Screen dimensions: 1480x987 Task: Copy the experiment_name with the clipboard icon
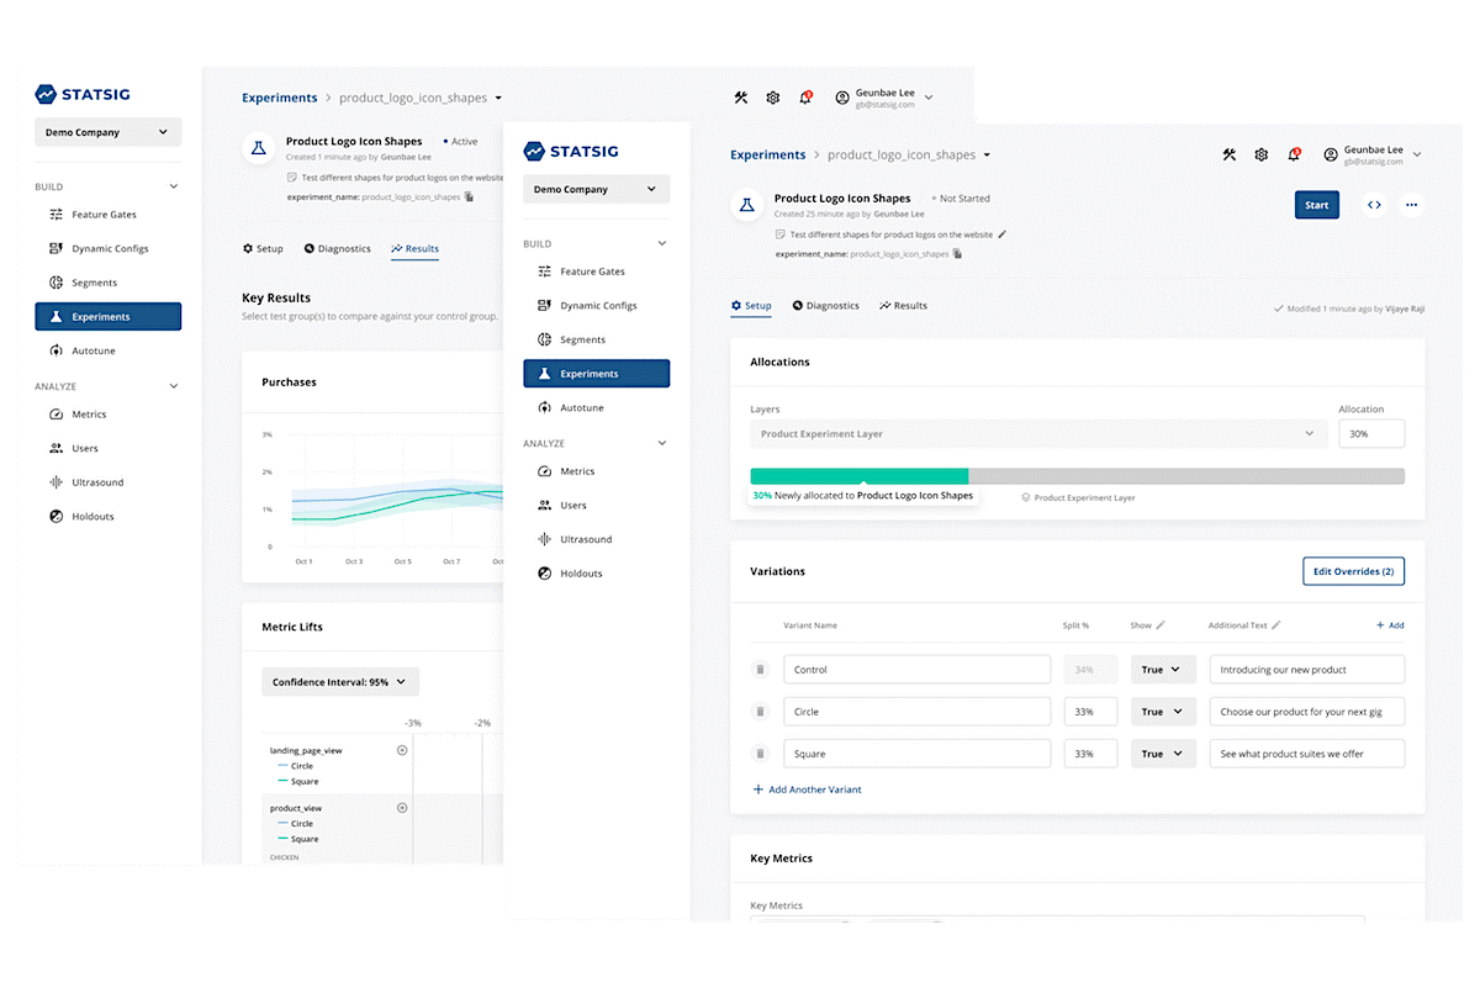coord(957,254)
